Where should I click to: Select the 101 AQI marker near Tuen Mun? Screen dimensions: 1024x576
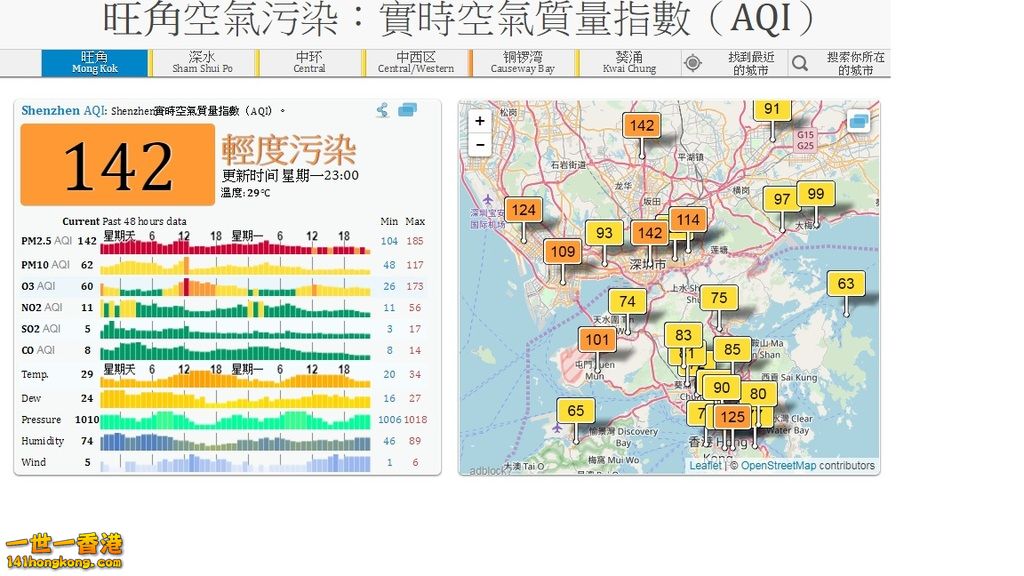[597, 340]
